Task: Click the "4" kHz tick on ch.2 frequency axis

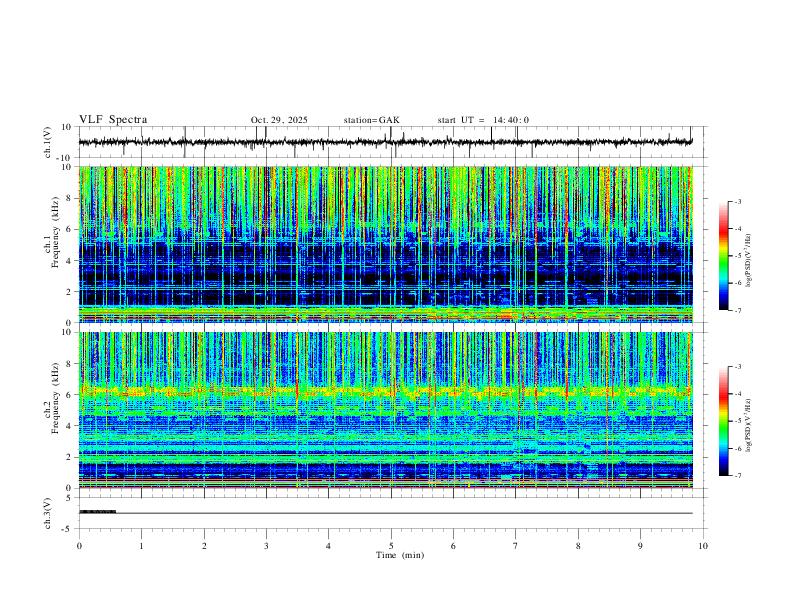Action: (x=70, y=426)
